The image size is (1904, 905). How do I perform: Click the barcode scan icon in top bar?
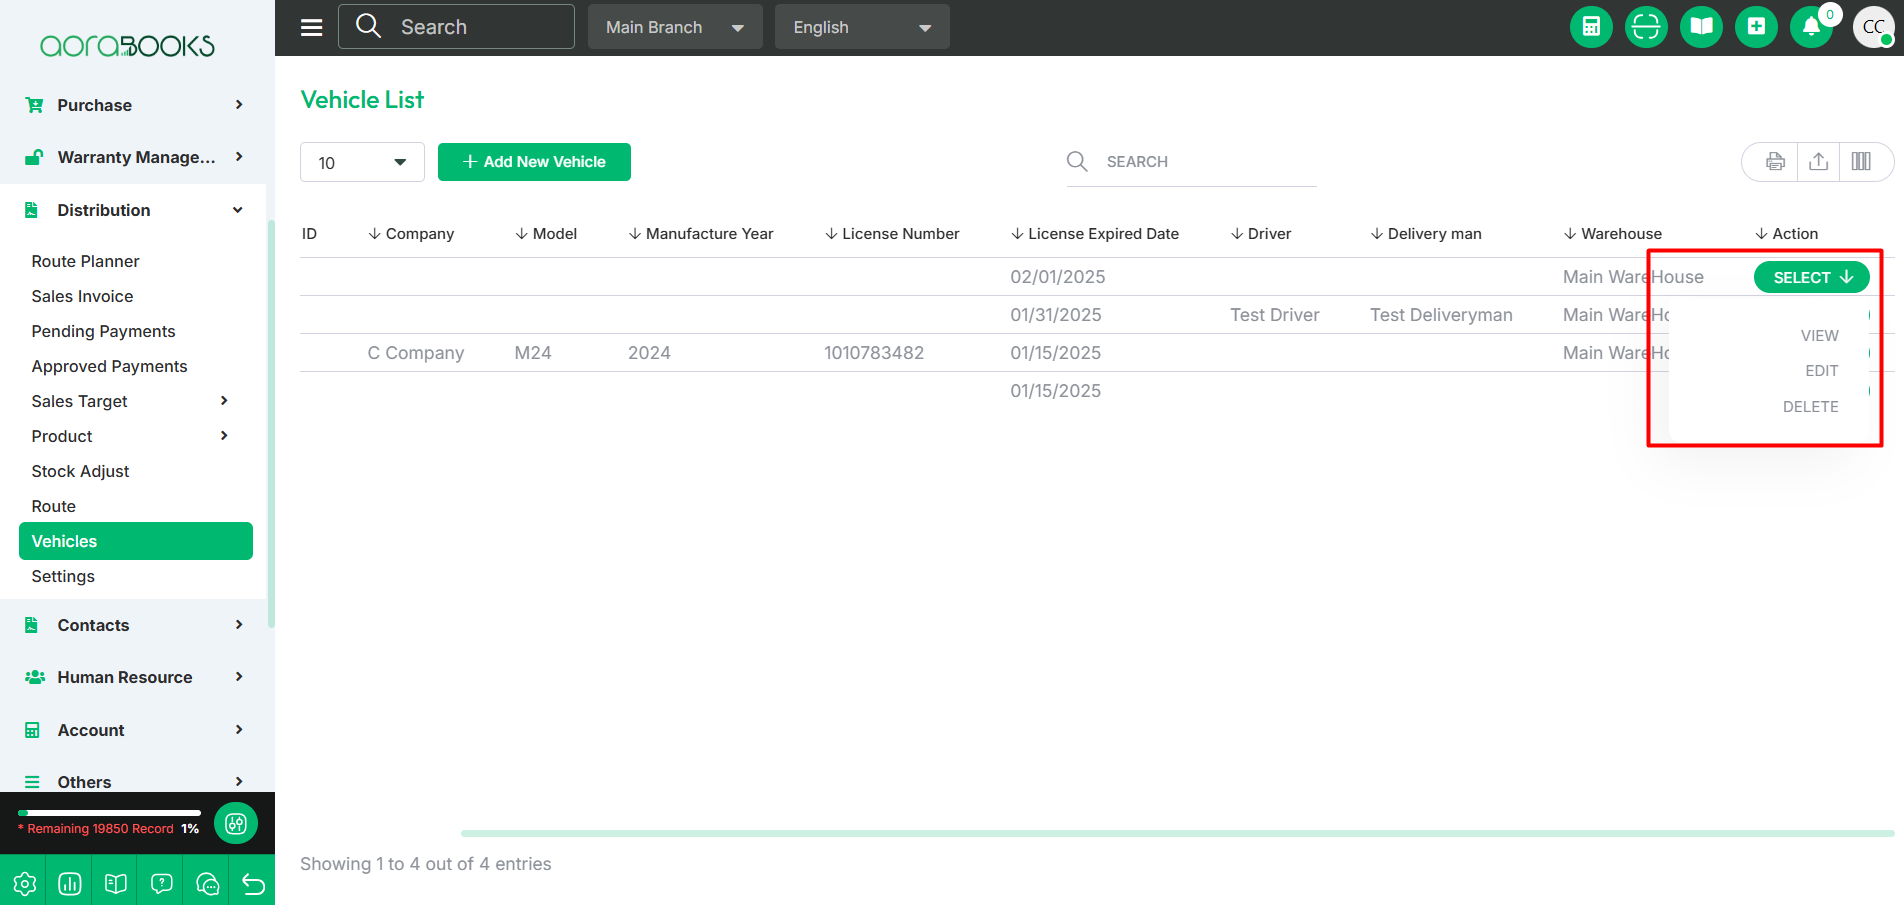coord(1646,27)
